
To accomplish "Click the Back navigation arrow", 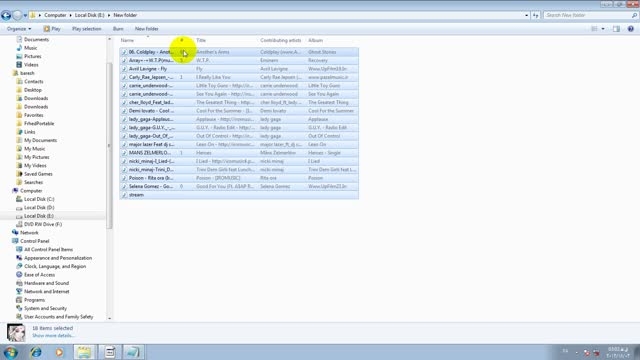I will pyautogui.click(x=6, y=16).
